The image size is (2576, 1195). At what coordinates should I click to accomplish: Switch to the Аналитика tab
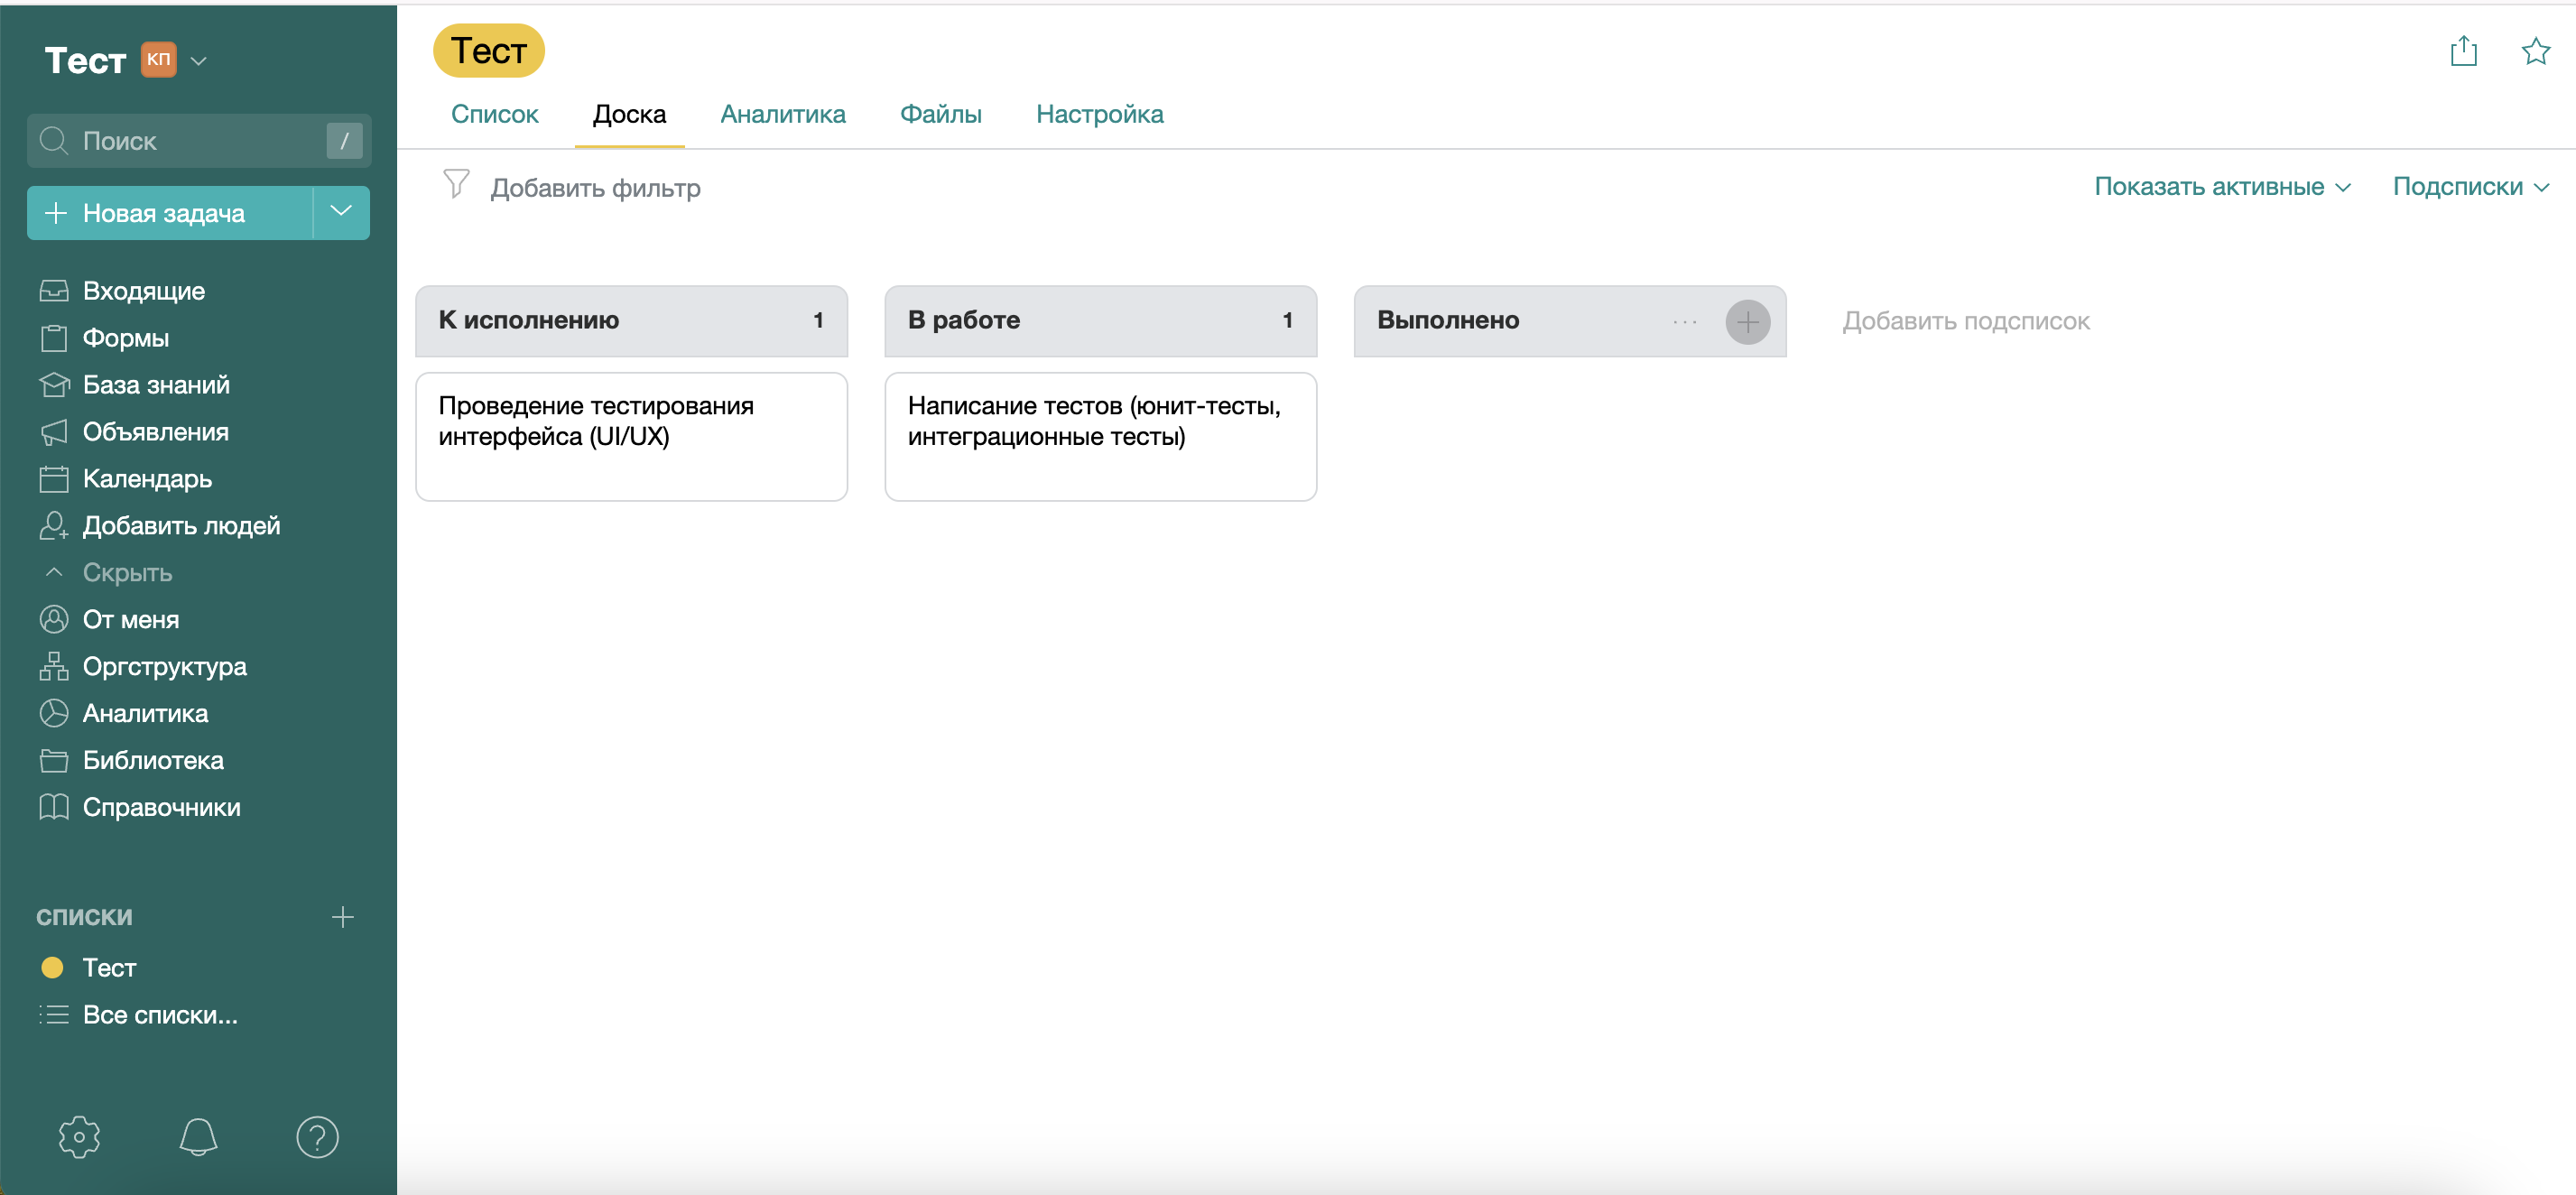(782, 114)
